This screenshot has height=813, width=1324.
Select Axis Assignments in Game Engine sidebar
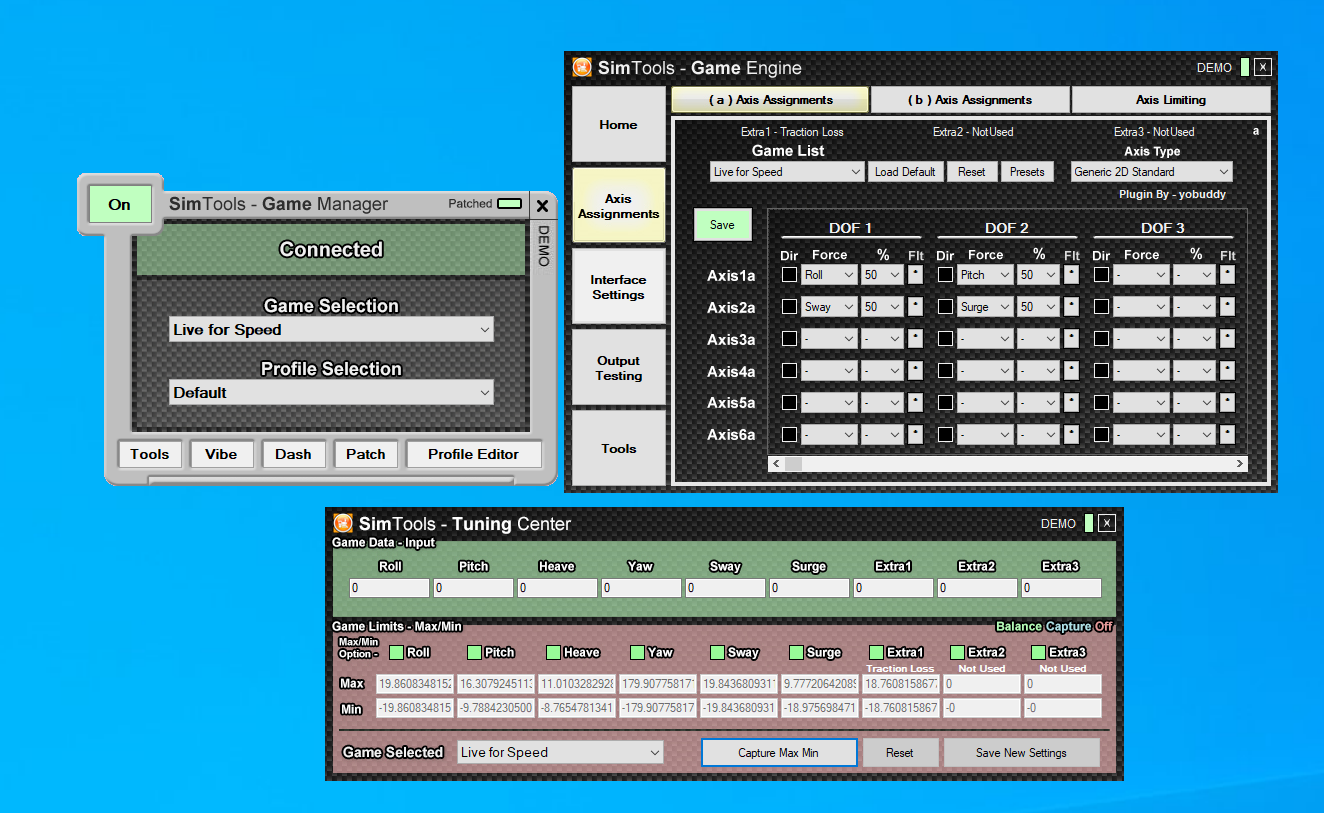[618, 205]
